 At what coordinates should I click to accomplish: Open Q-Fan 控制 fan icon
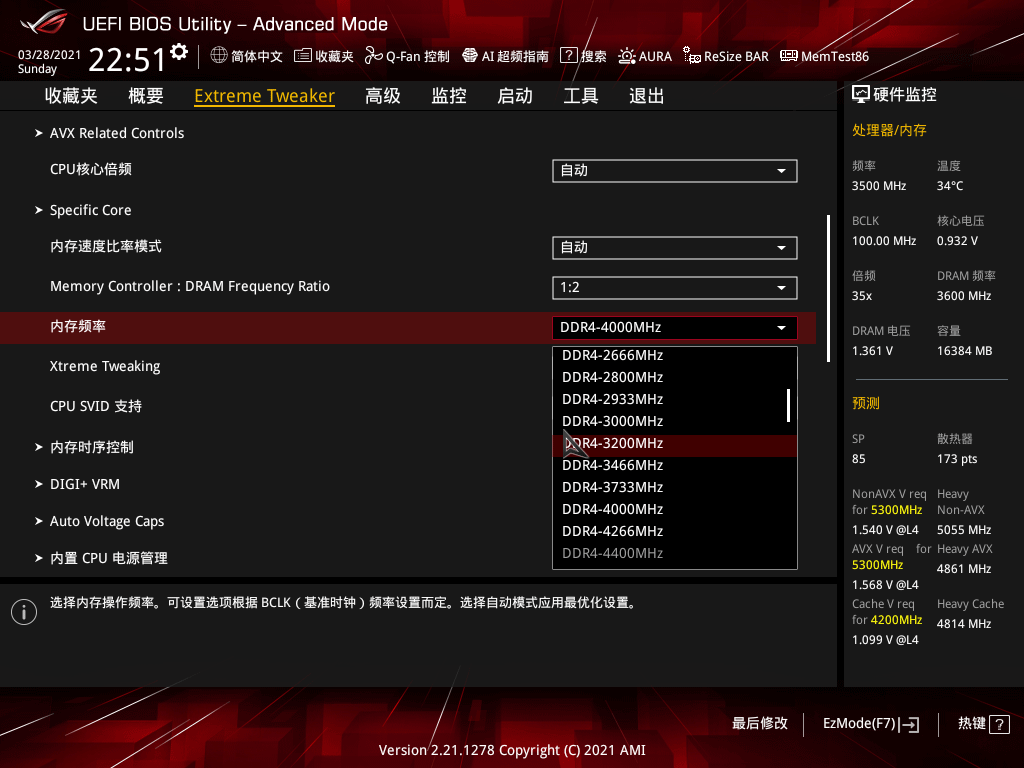pyautogui.click(x=374, y=56)
